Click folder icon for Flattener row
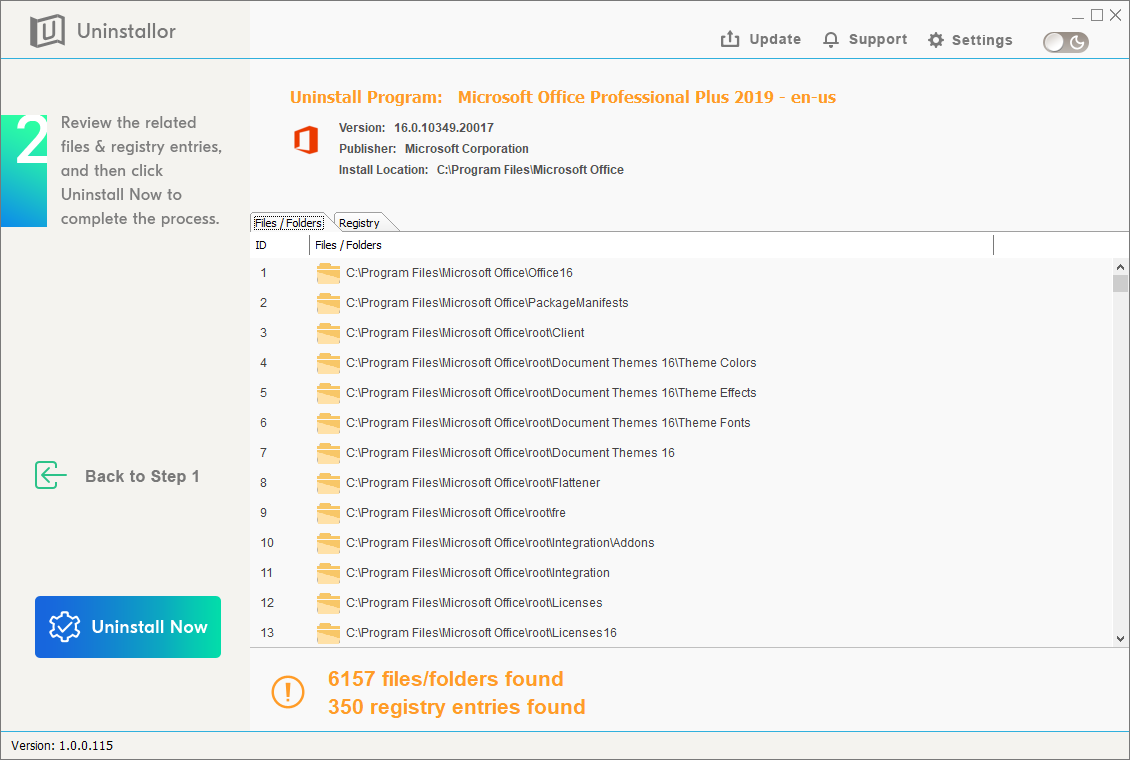The height and width of the screenshot is (760, 1130). [328, 483]
